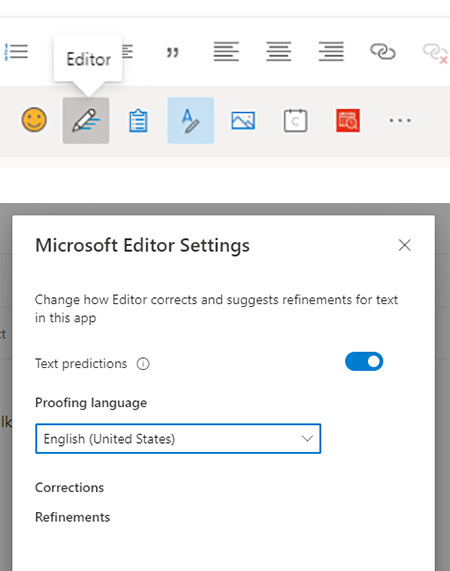This screenshot has width=450, height=571.
Task: Turn on numbered list
Action: [x=16, y=52]
